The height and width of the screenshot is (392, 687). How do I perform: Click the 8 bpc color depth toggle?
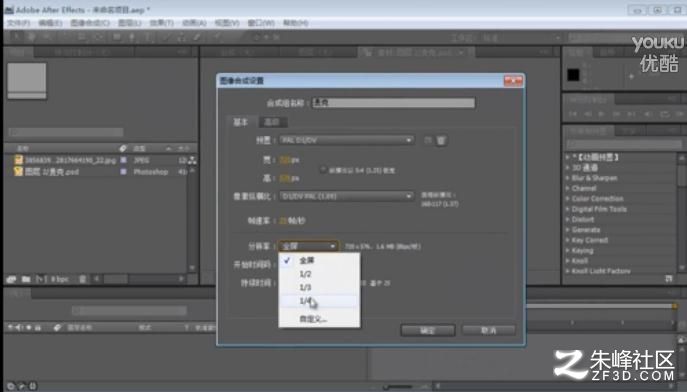[x=59, y=279]
